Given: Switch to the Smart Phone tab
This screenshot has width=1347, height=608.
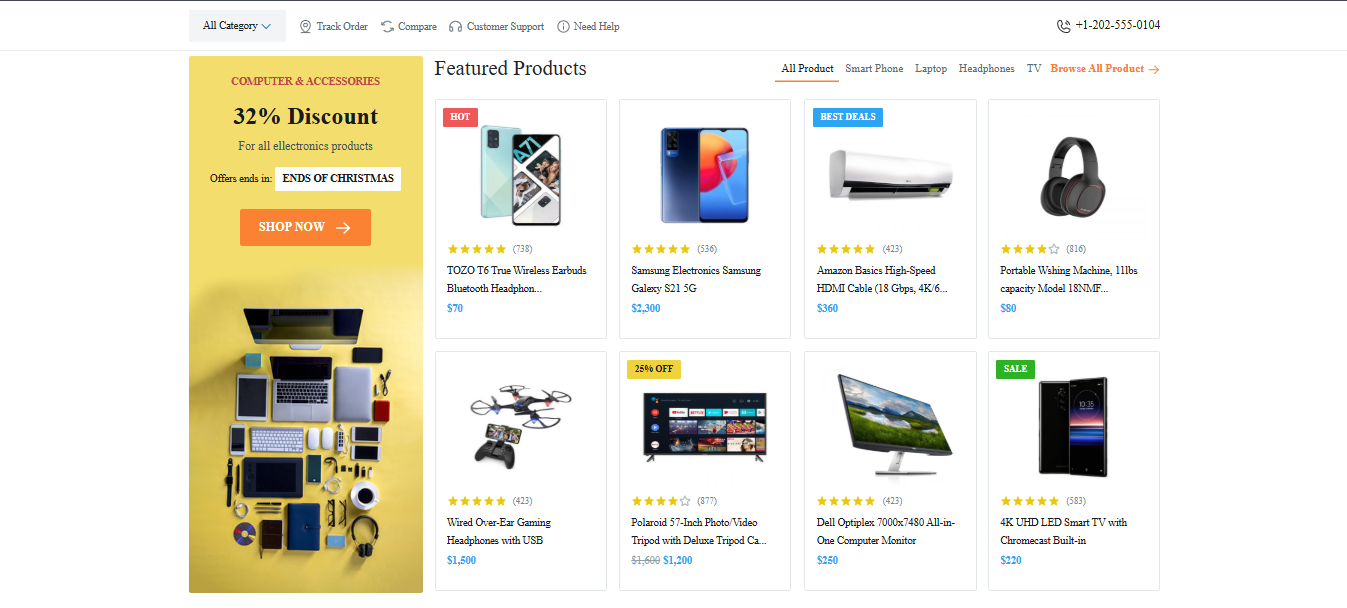Looking at the screenshot, I should [874, 69].
